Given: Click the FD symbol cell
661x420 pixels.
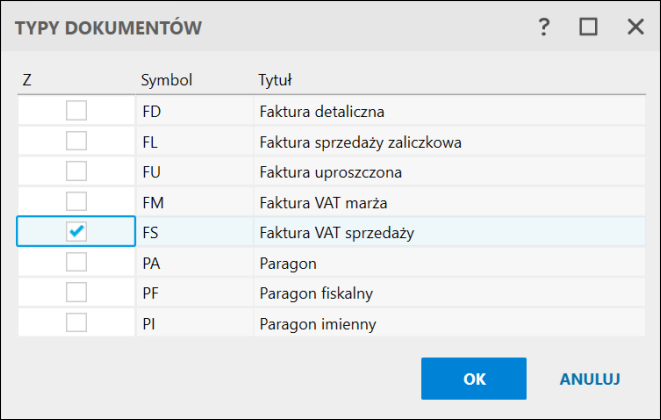Looking at the screenshot, I should coord(153,112).
